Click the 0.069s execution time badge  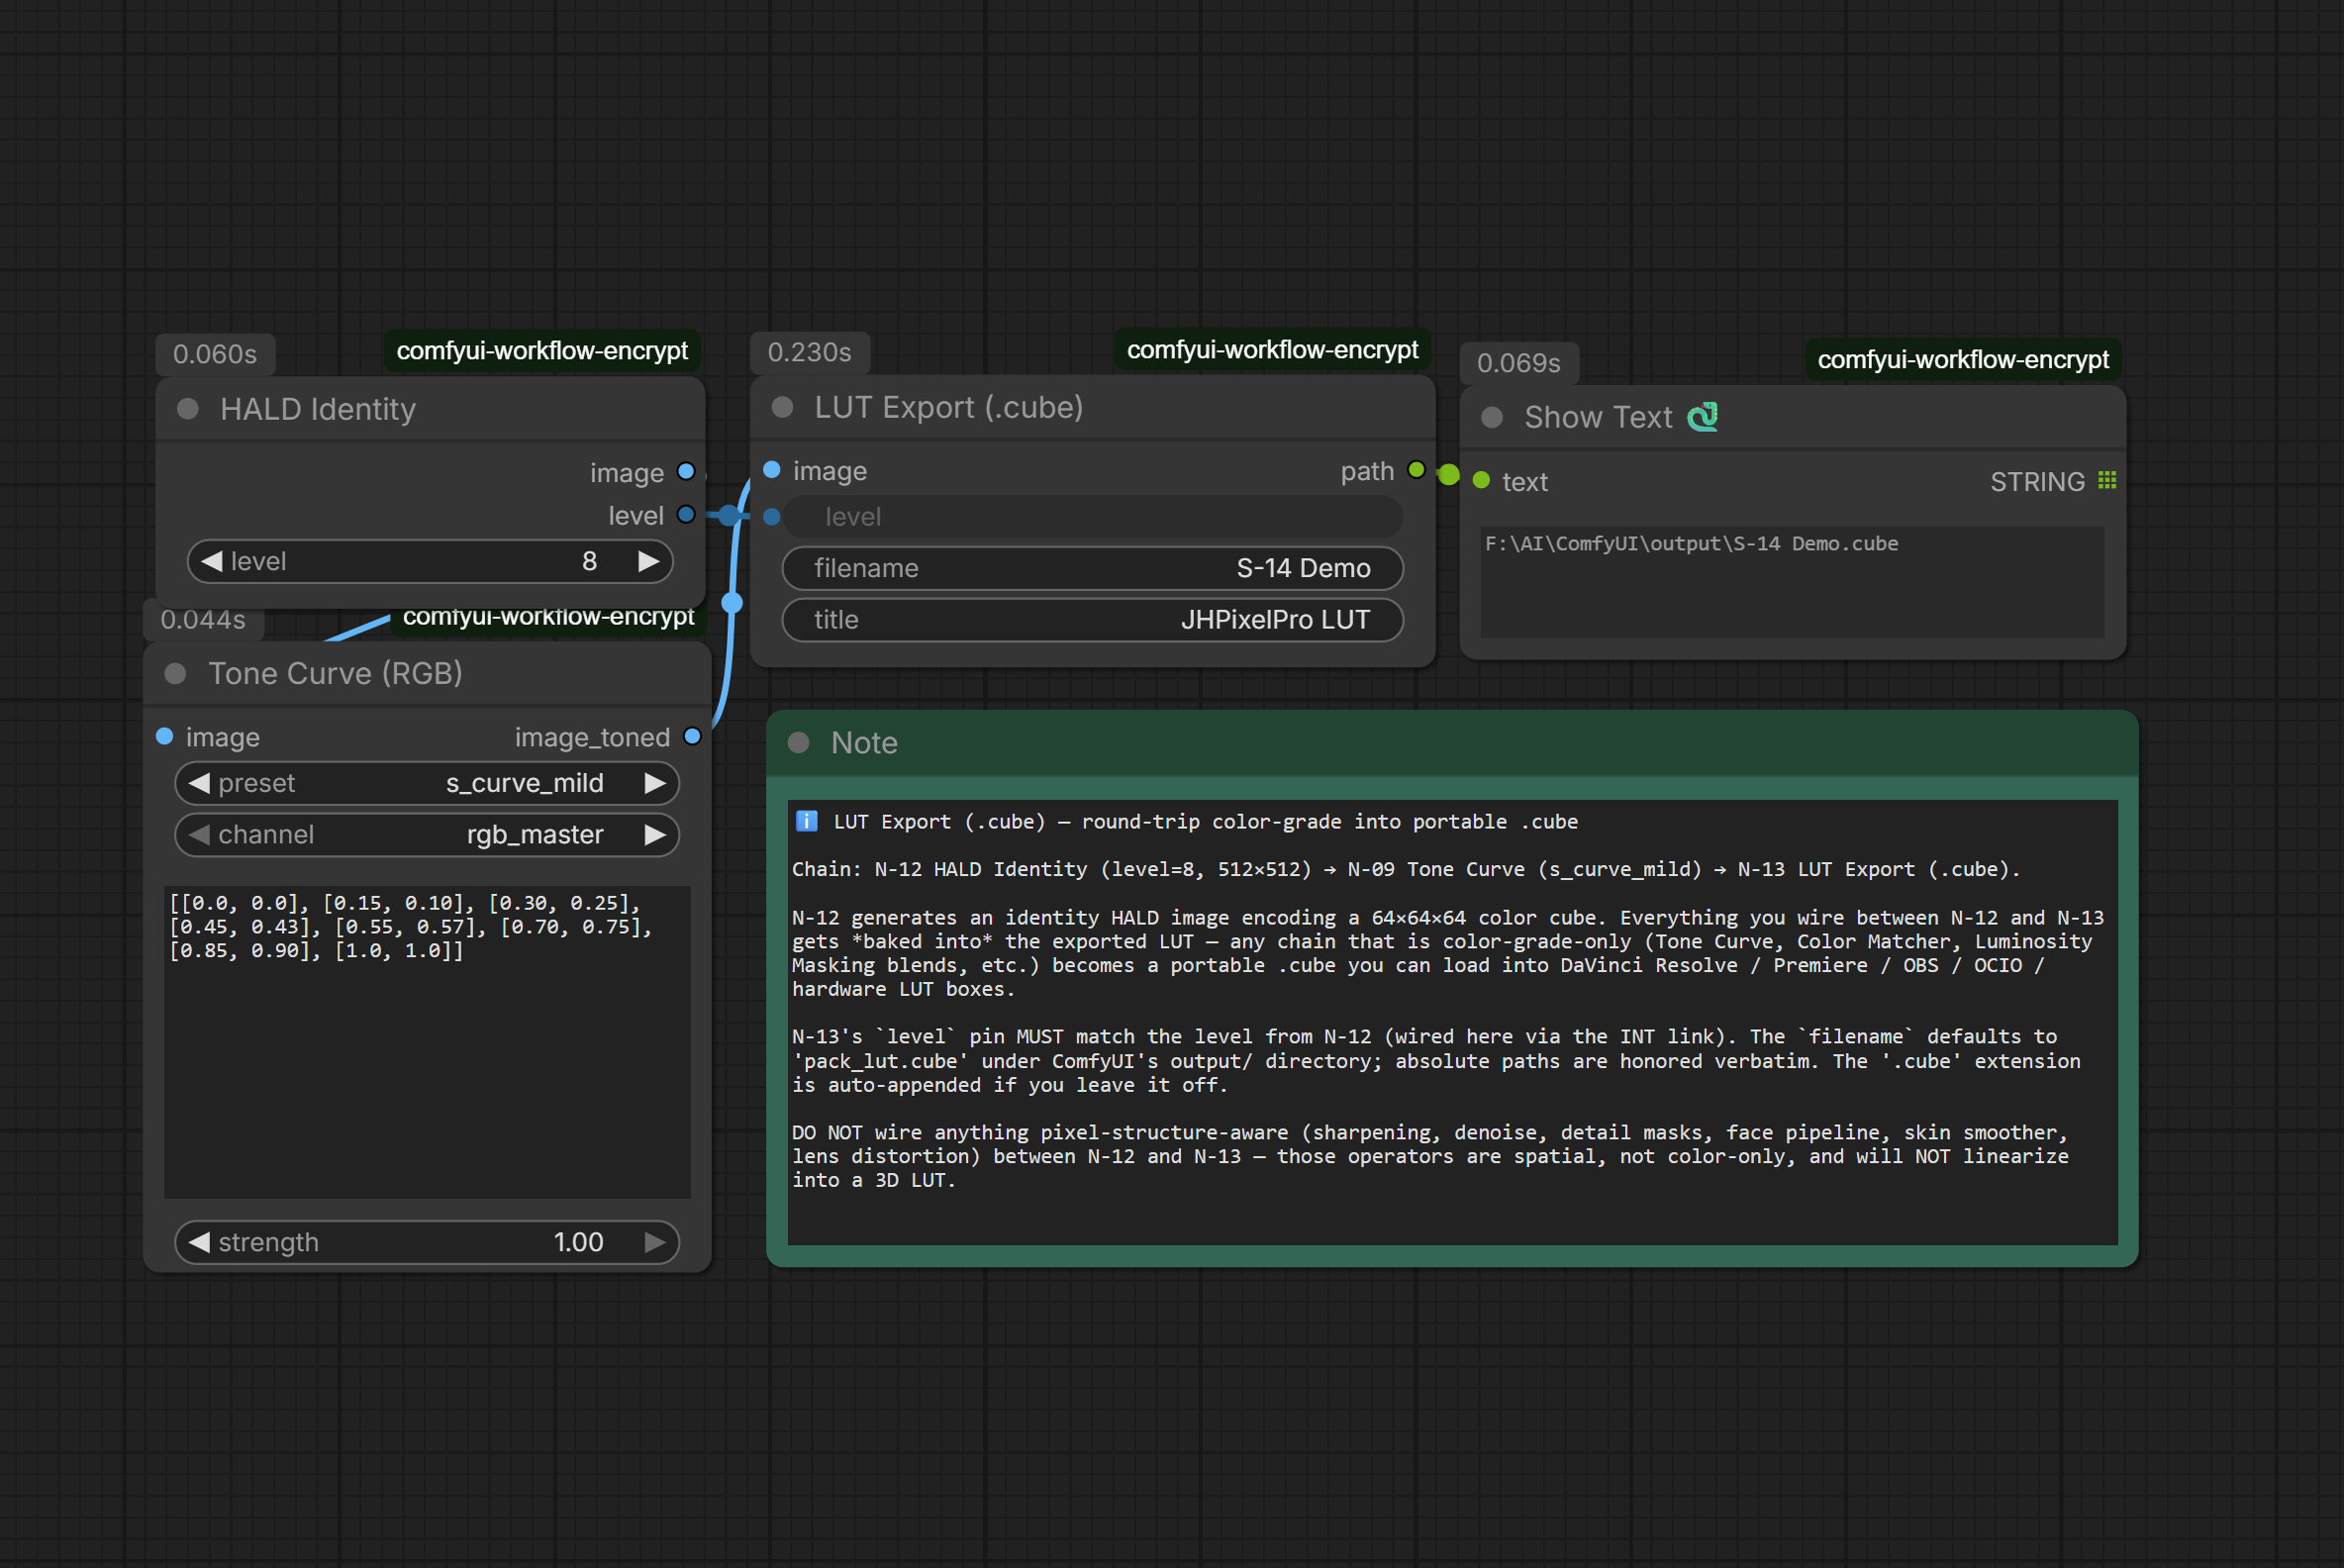point(1518,363)
